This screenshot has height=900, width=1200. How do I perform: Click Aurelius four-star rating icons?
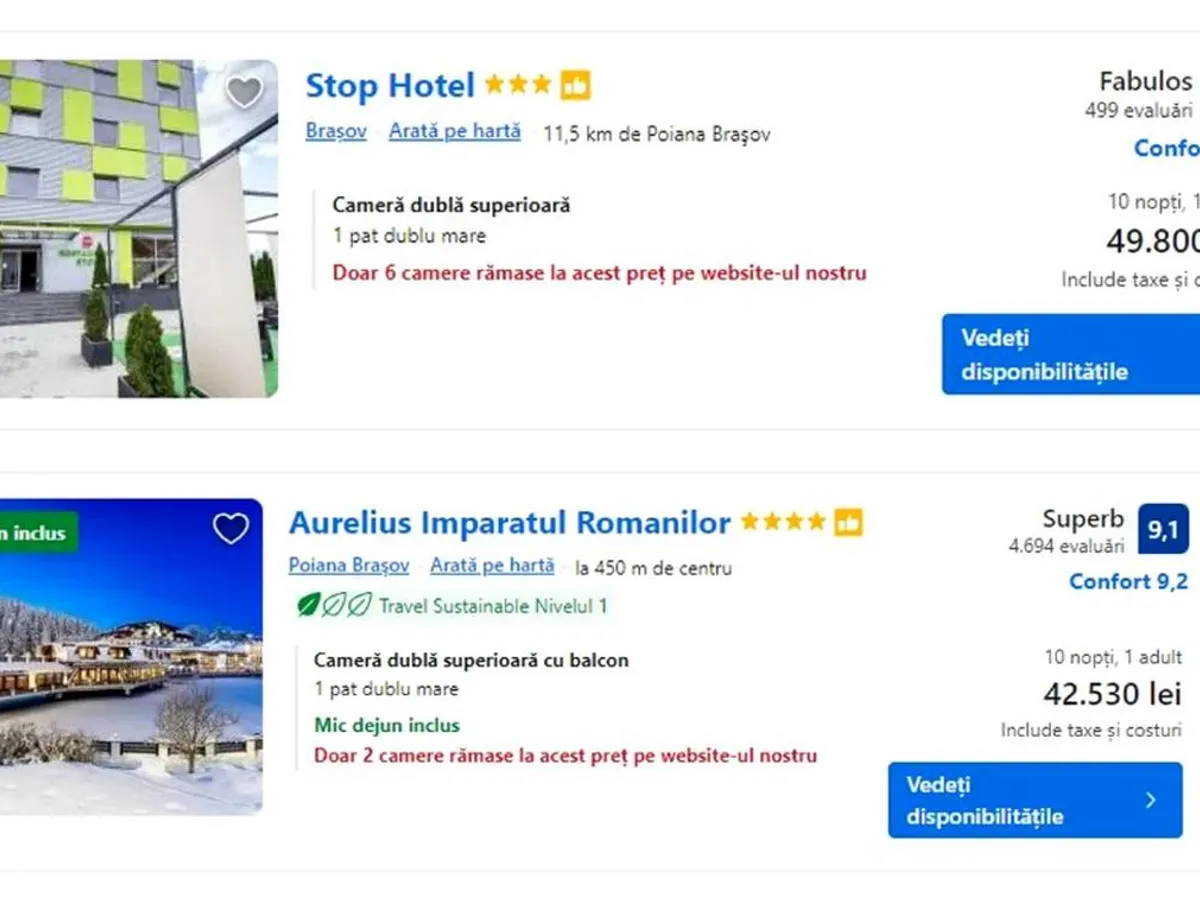[x=783, y=522]
